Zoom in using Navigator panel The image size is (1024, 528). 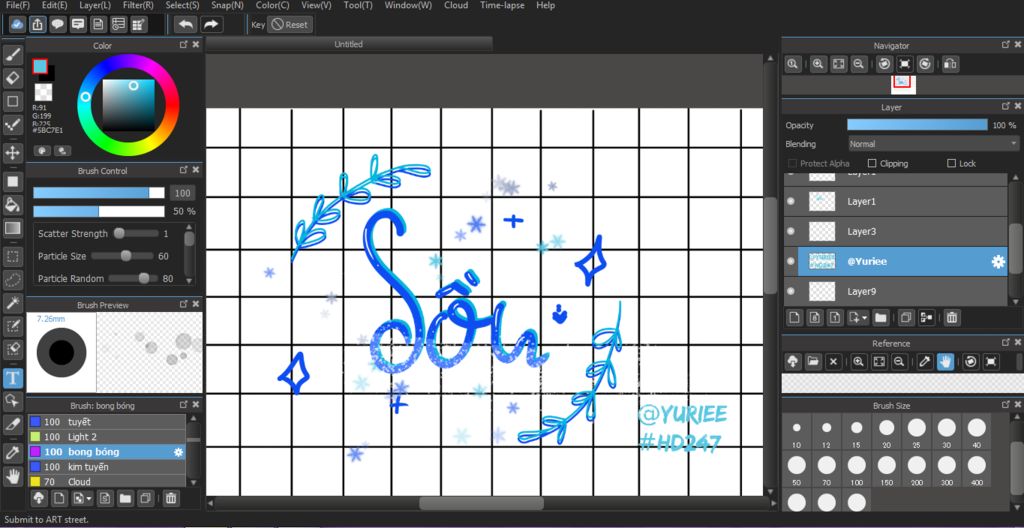click(818, 64)
